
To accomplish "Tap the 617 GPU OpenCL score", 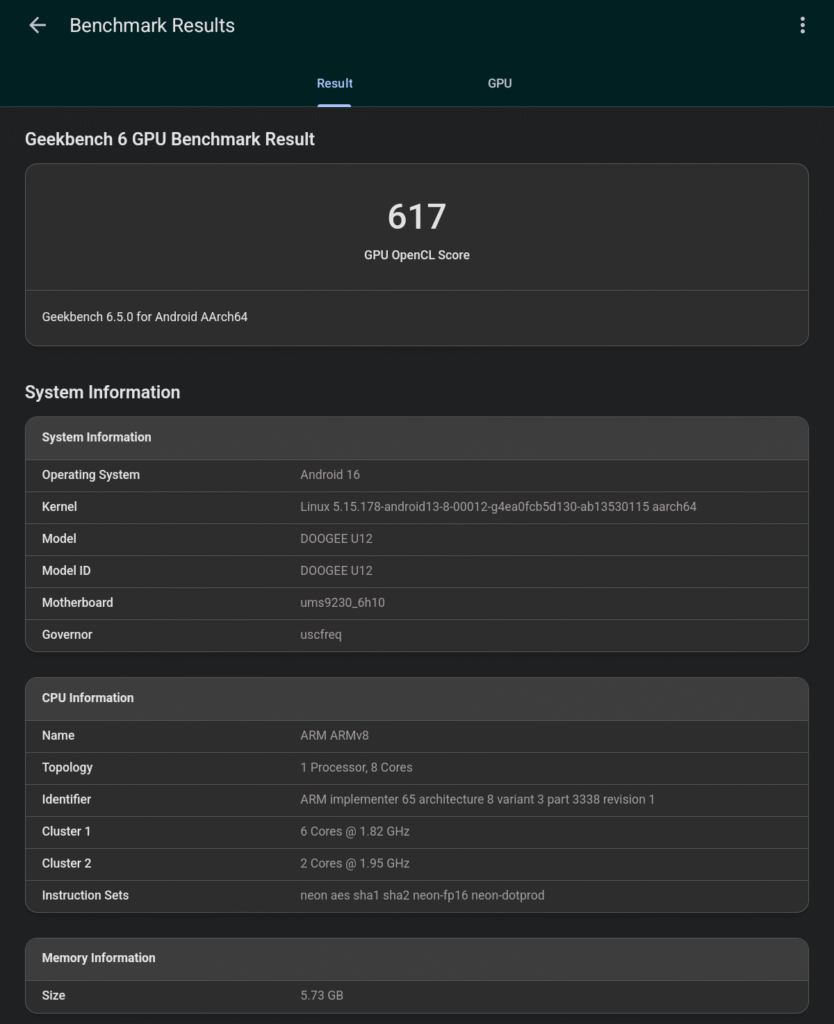I will [x=416, y=217].
